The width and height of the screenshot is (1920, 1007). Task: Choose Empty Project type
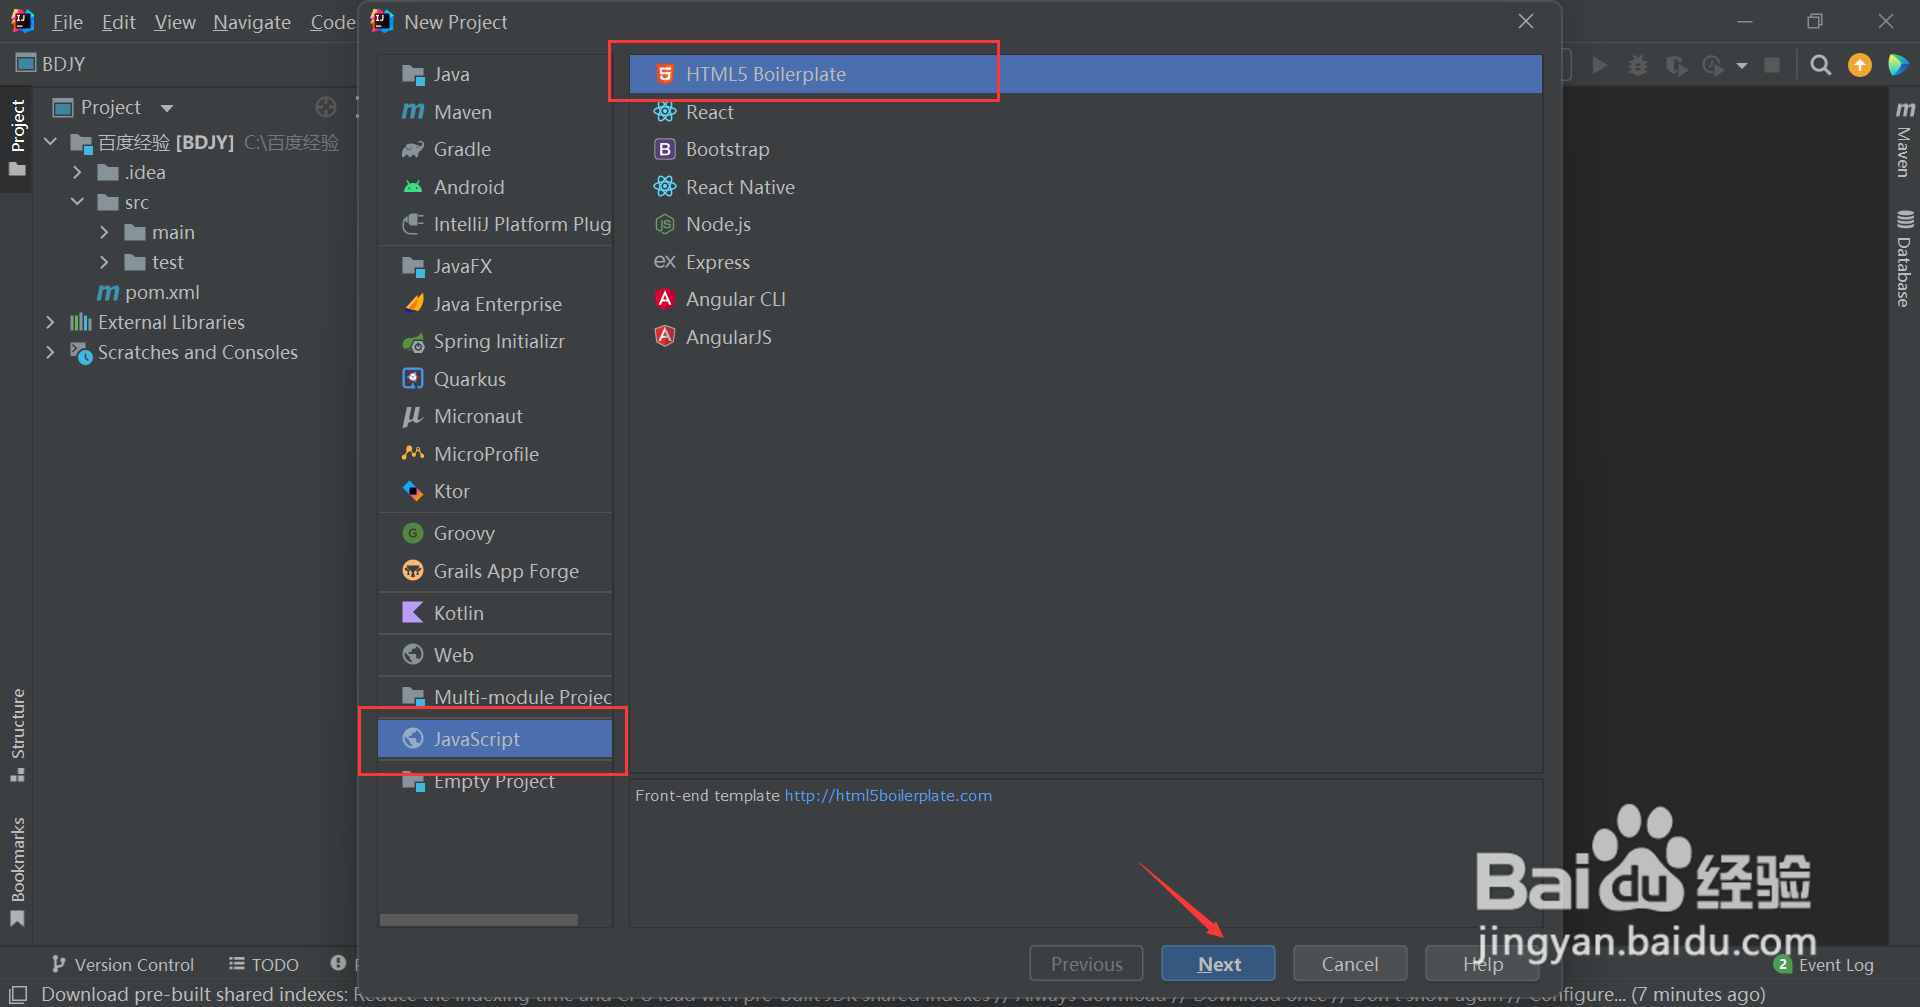[495, 781]
